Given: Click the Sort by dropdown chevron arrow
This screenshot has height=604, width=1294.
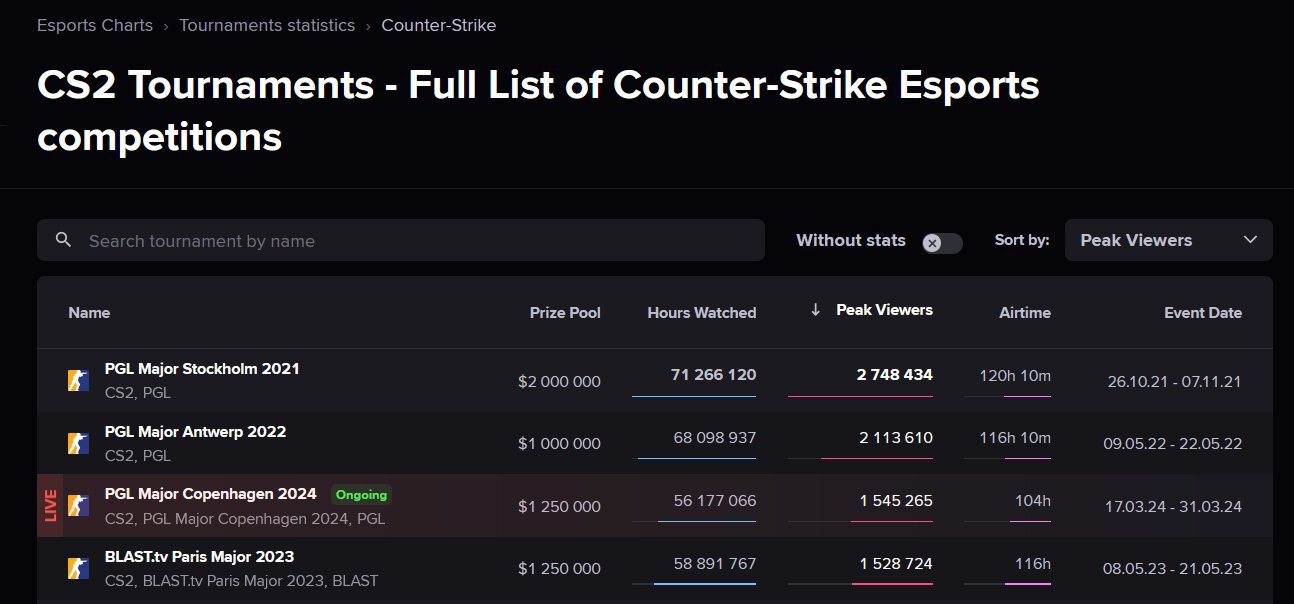Looking at the screenshot, I should [1250, 240].
